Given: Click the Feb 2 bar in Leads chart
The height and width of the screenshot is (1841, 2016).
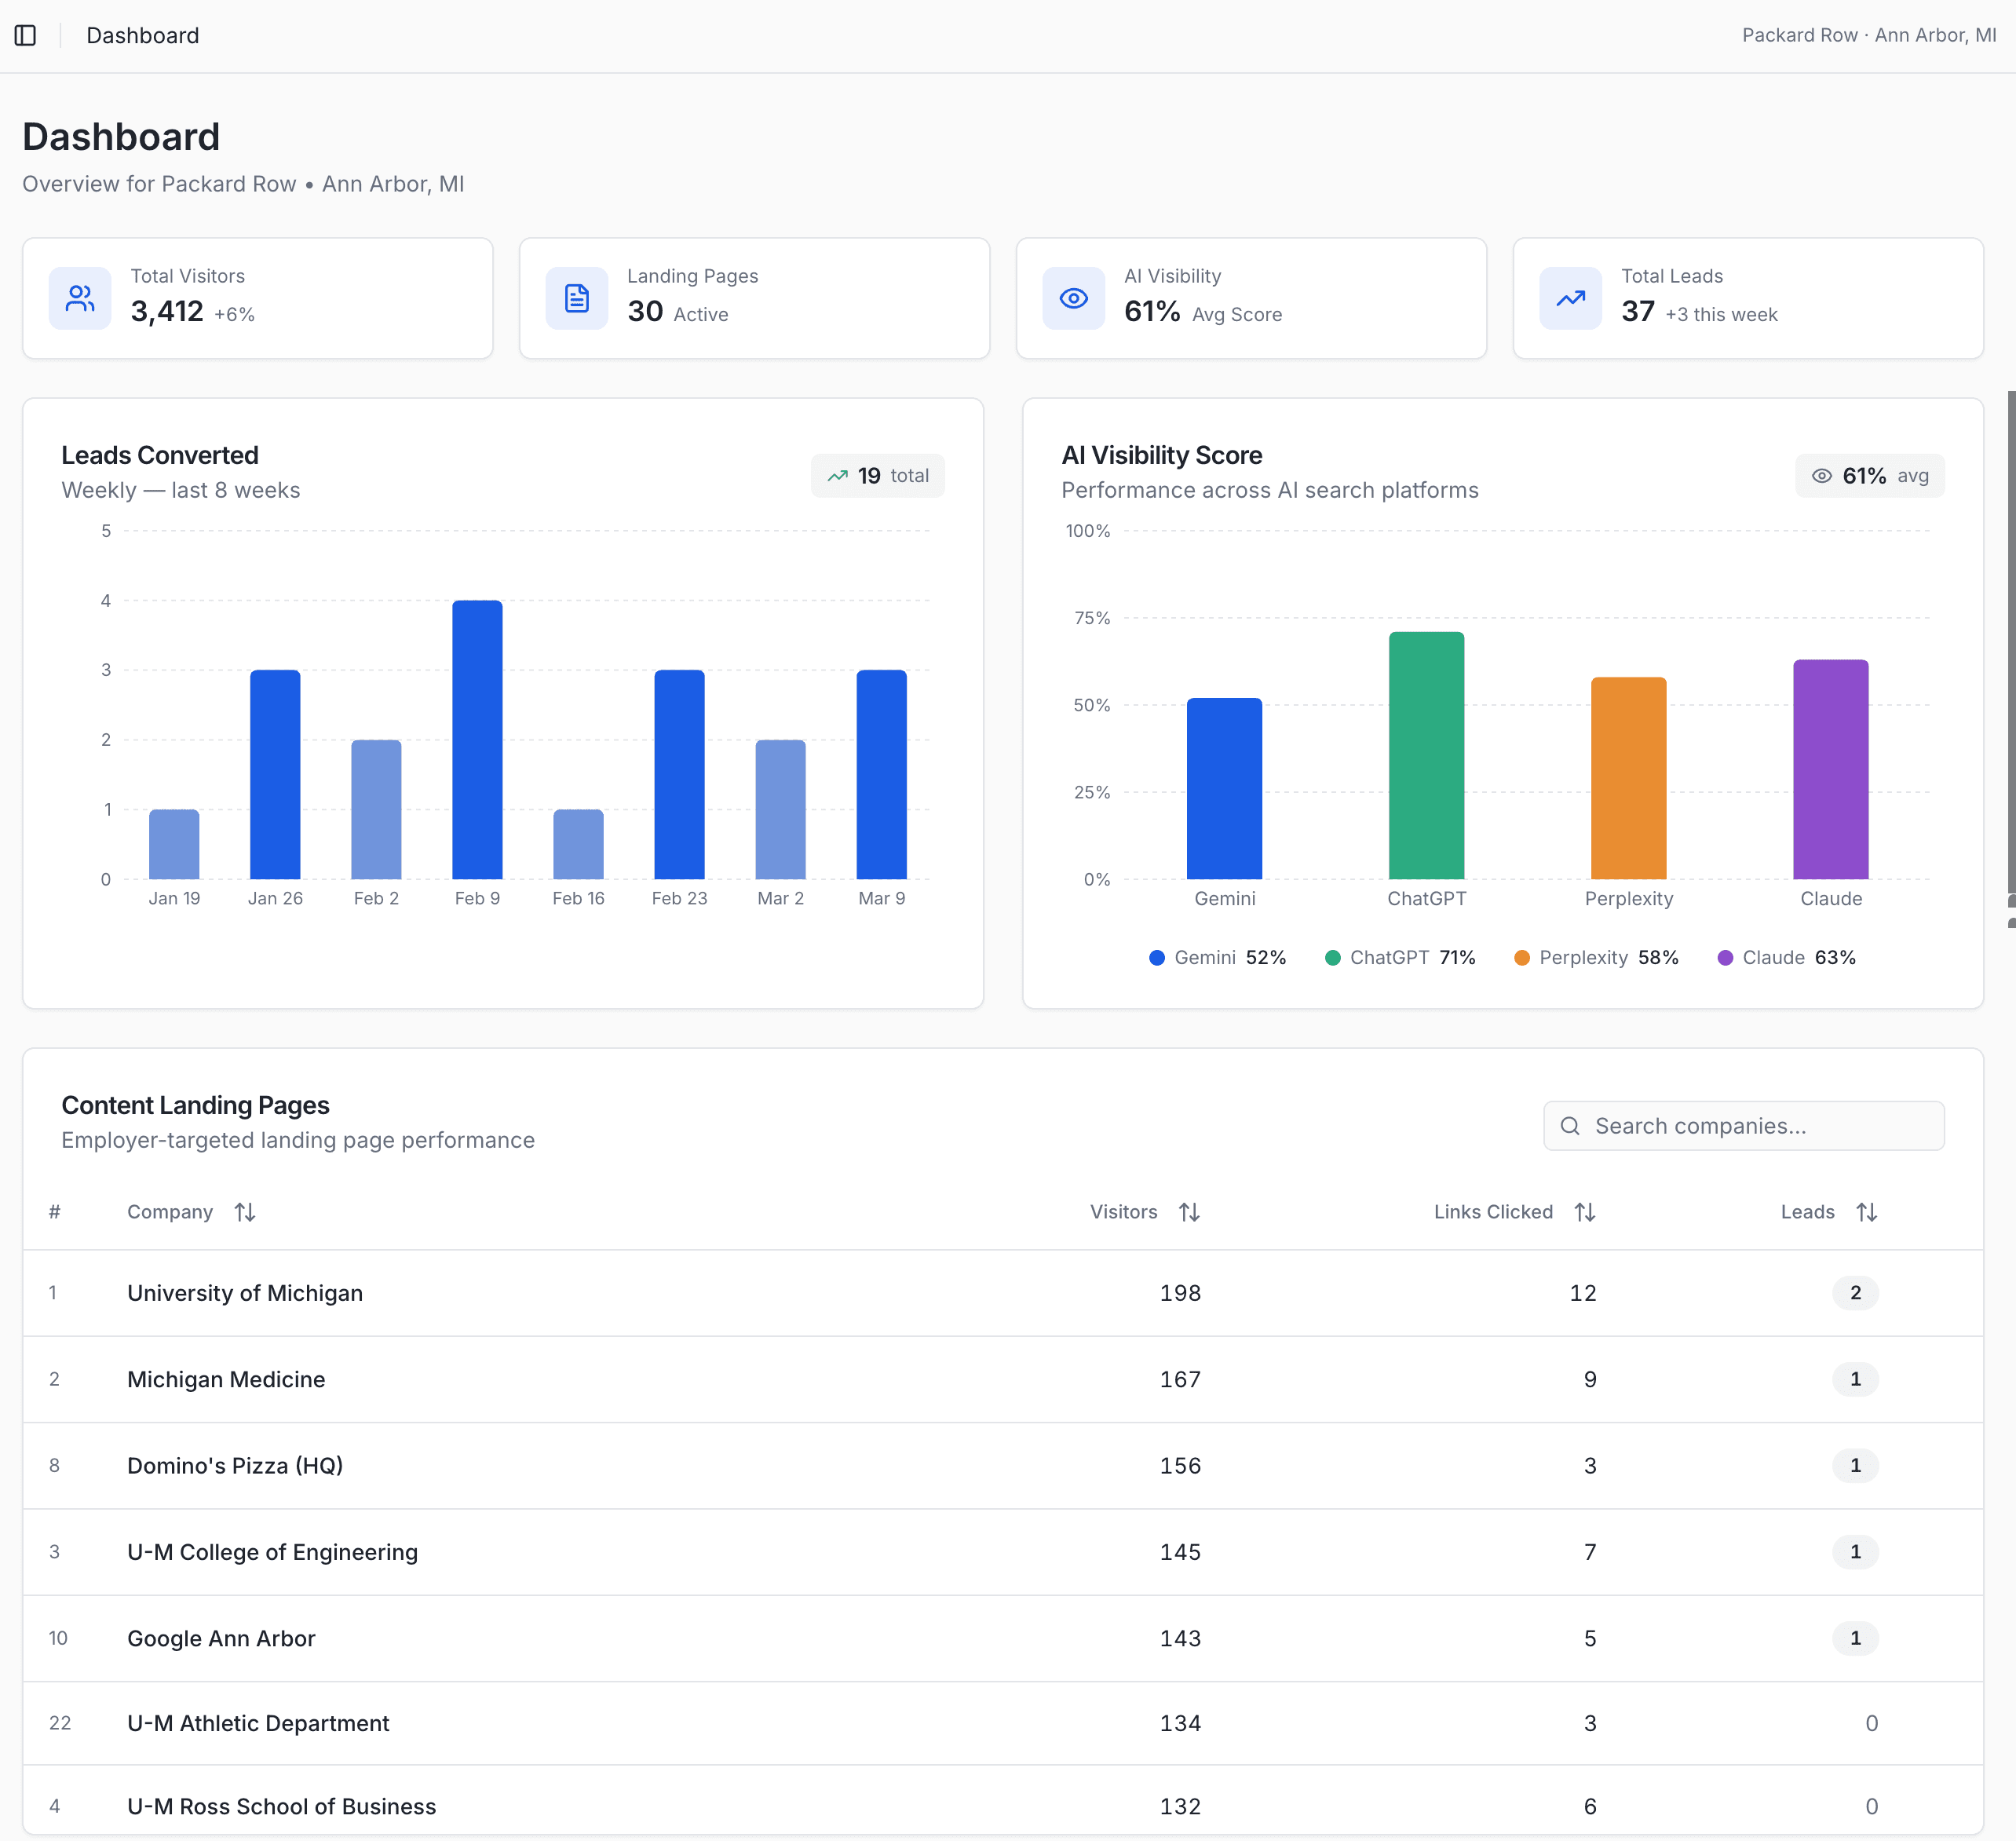Looking at the screenshot, I should (x=376, y=810).
